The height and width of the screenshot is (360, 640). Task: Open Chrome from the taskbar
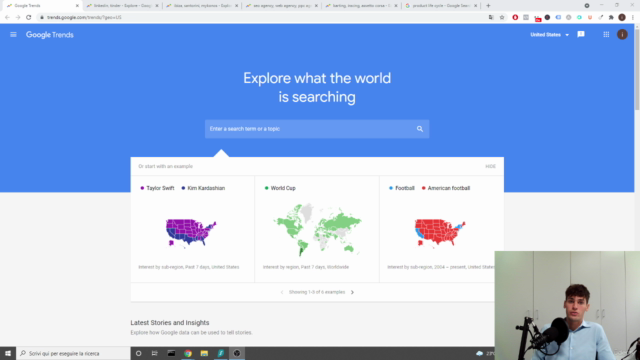188,353
